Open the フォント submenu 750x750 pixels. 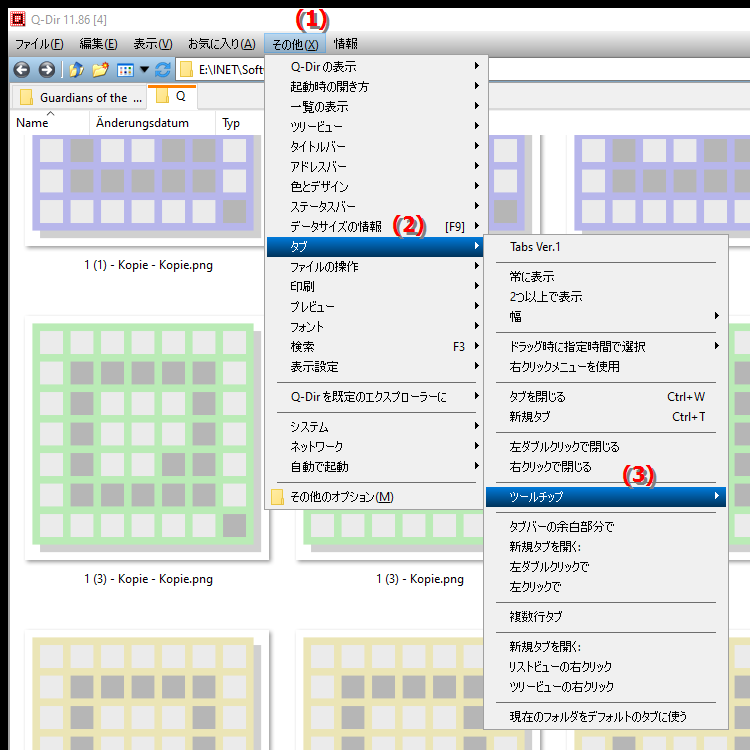click(376, 327)
